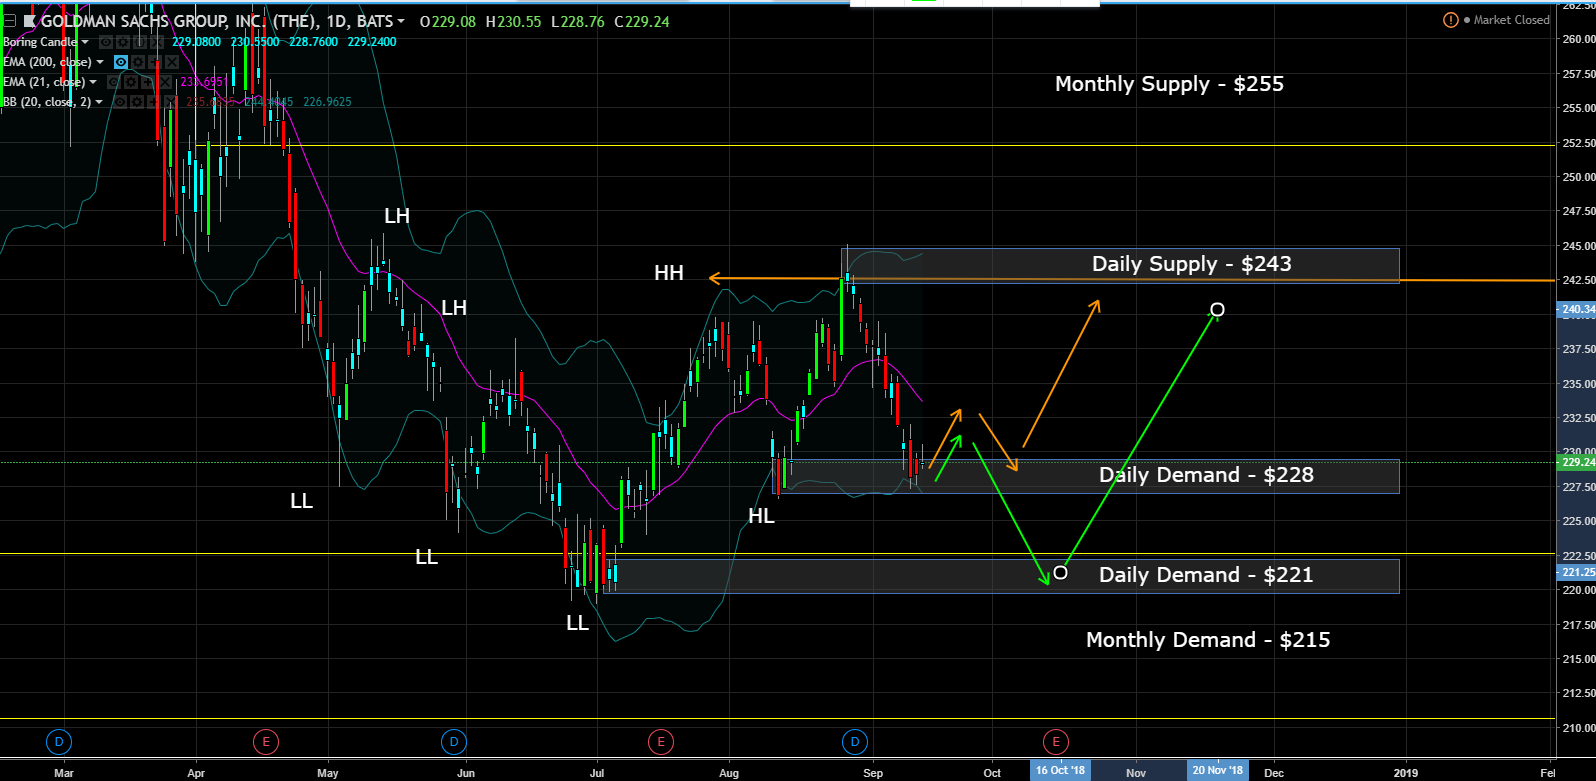Remove EMA (200, close) with its X icon
The height and width of the screenshot is (781, 1596).
click(x=172, y=62)
